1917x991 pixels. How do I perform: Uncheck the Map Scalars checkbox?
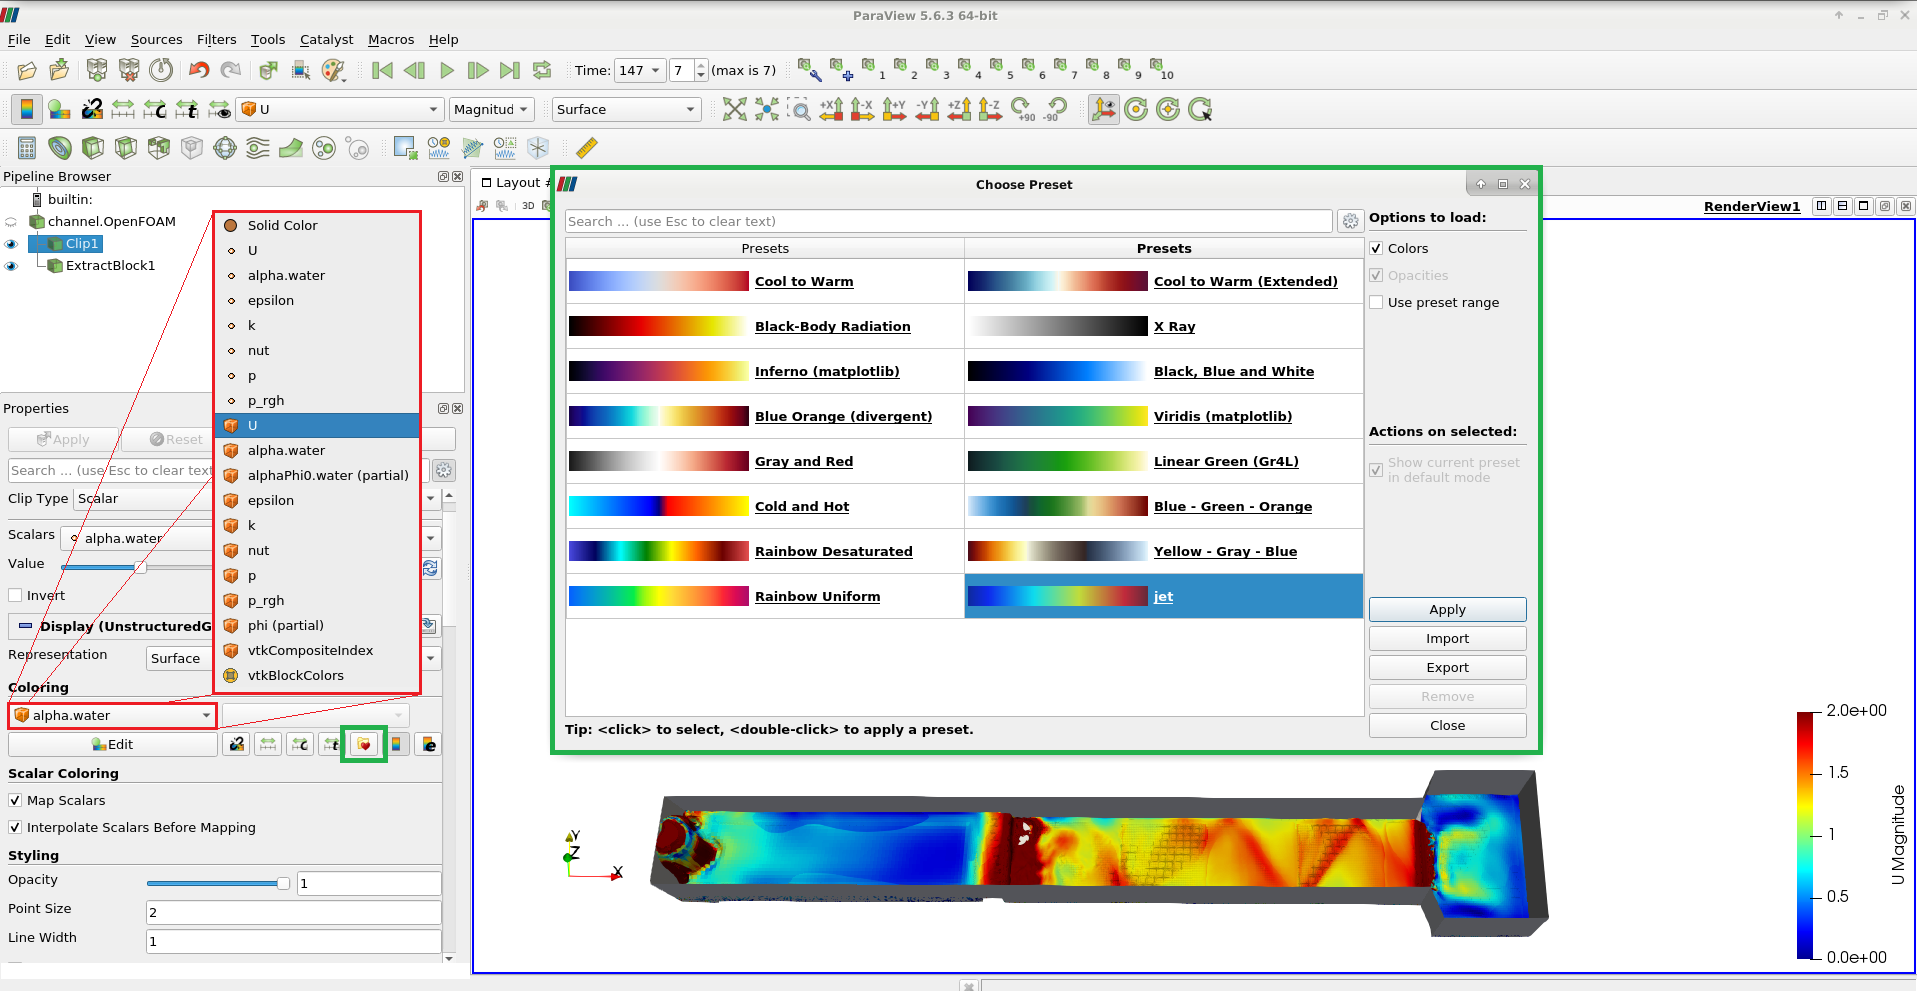[15, 800]
